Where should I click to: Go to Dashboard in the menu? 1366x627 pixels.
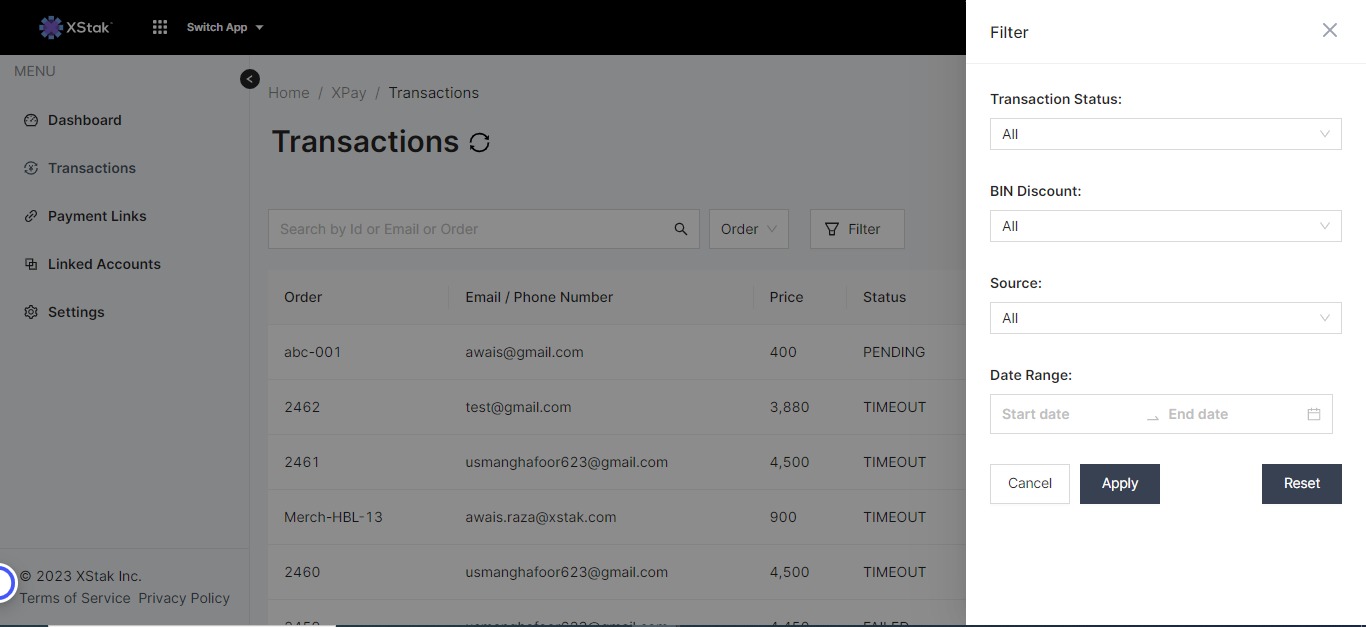point(84,120)
